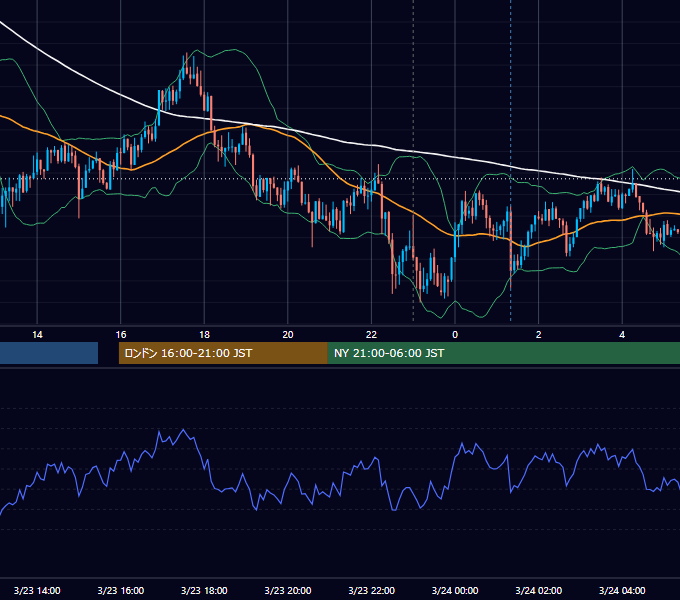Click the 4 hour axis label

click(x=622, y=335)
